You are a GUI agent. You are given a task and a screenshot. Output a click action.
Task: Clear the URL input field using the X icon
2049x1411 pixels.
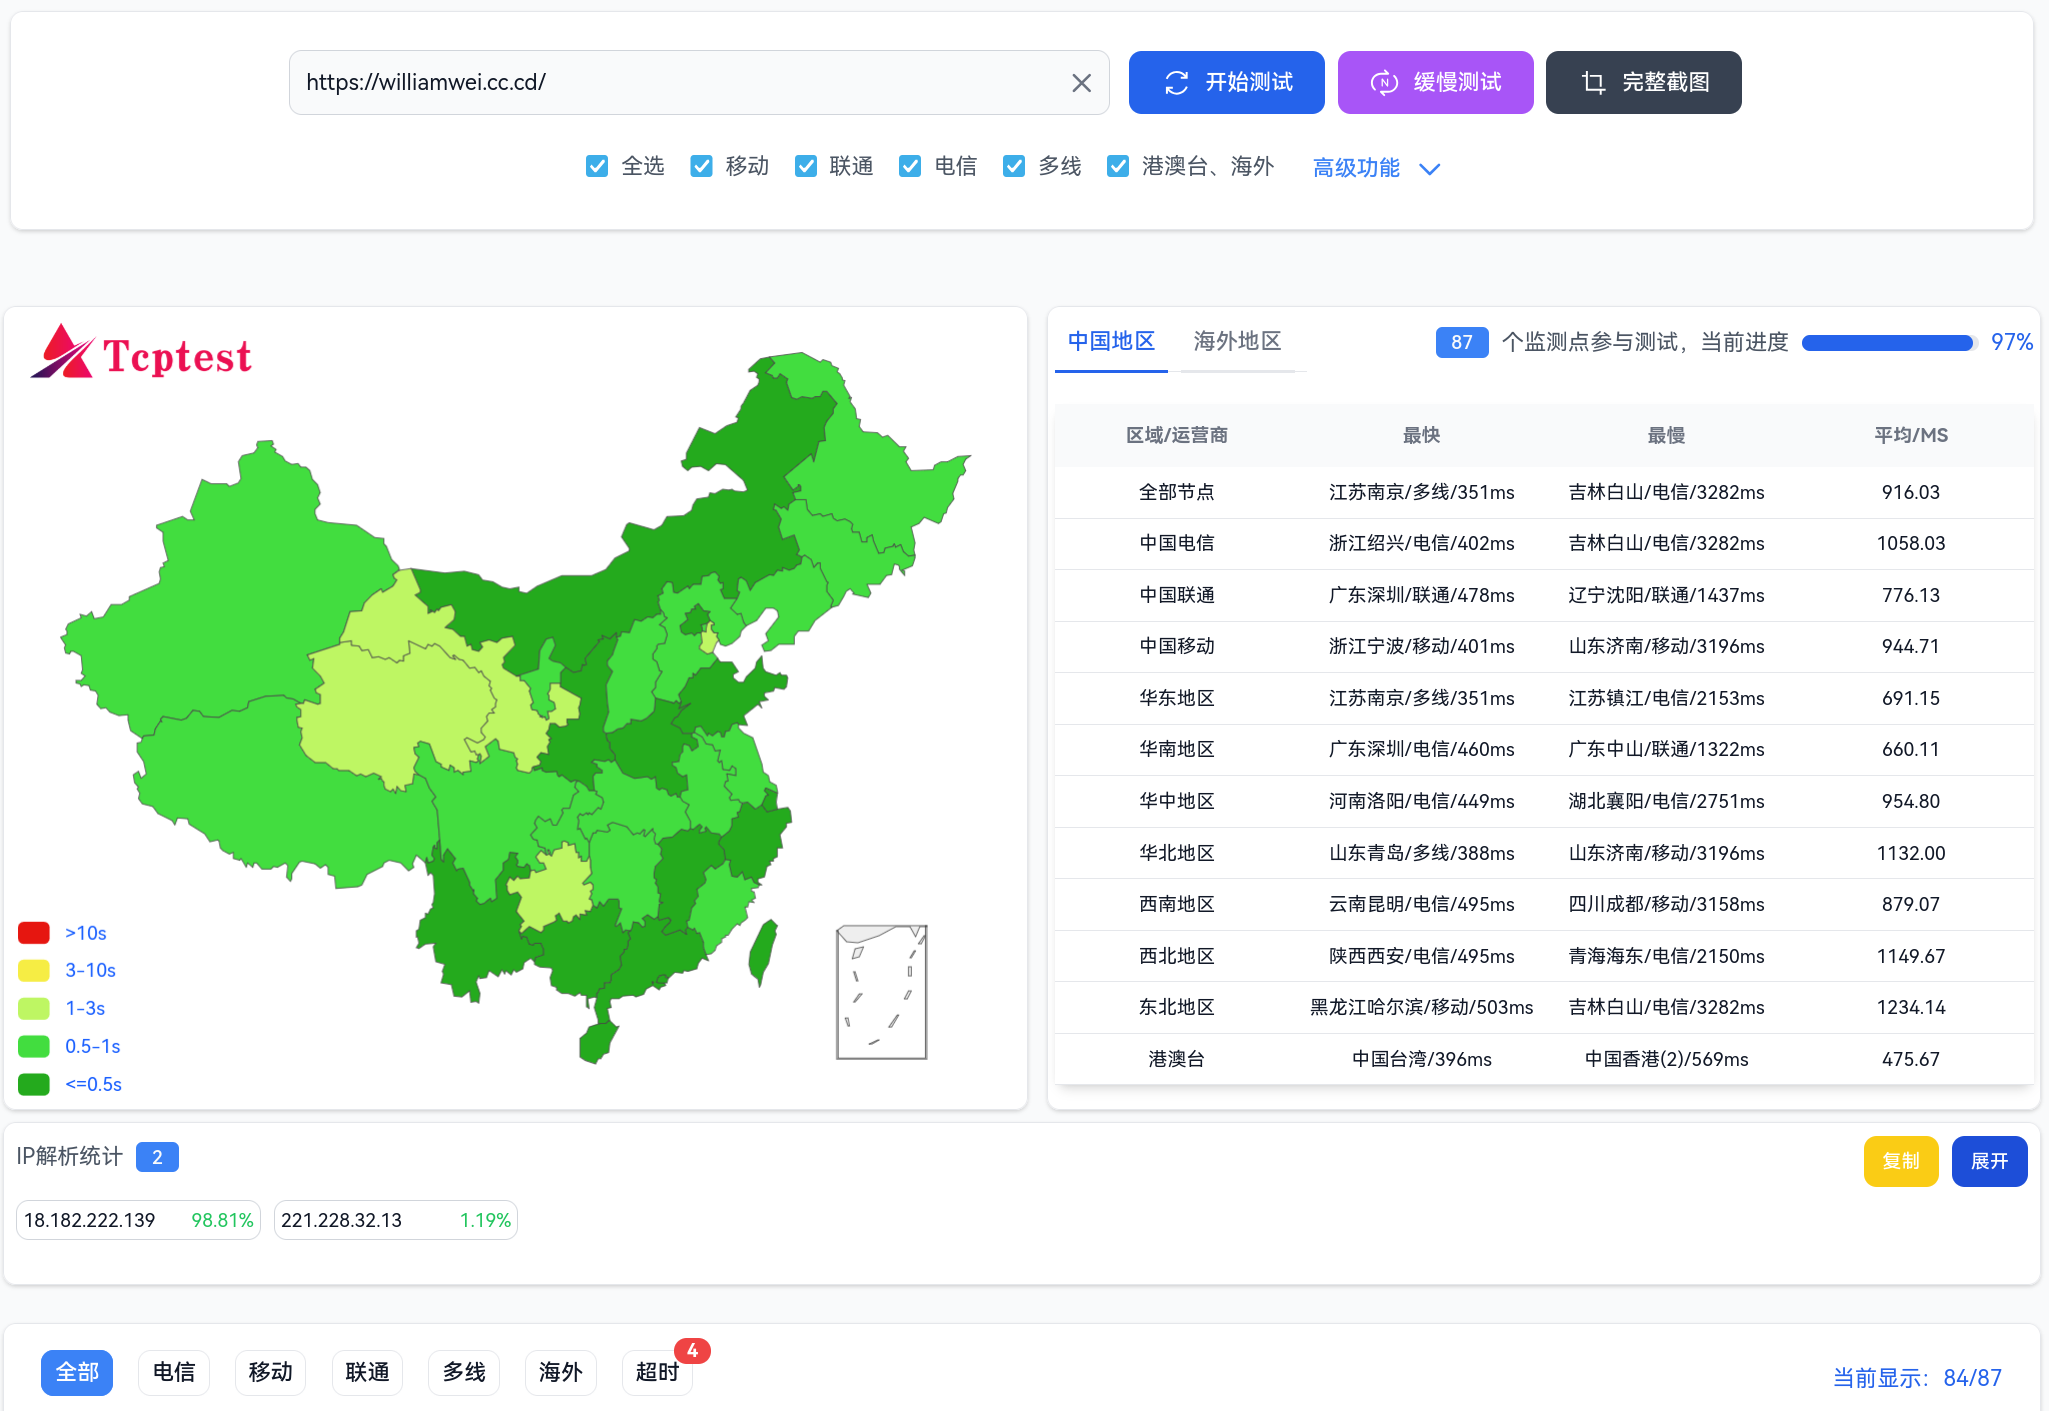click(1082, 82)
